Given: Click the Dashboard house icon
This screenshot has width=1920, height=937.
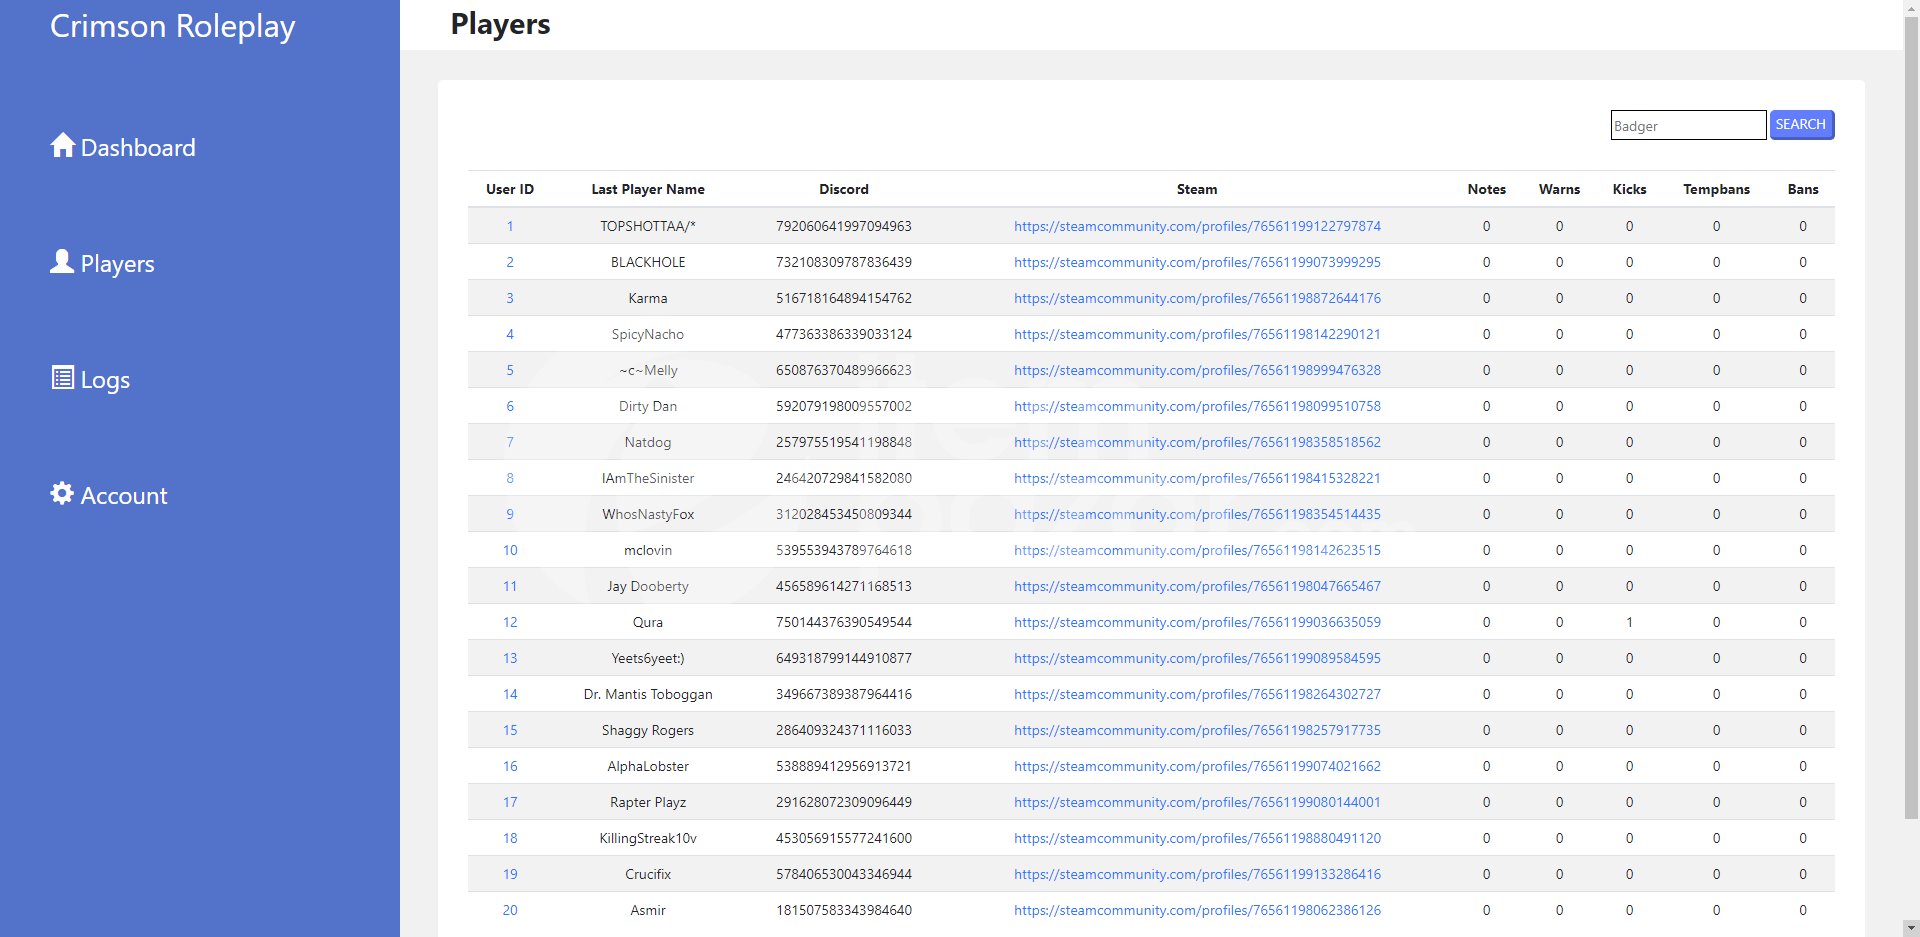Looking at the screenshot, I should [63, 145].
